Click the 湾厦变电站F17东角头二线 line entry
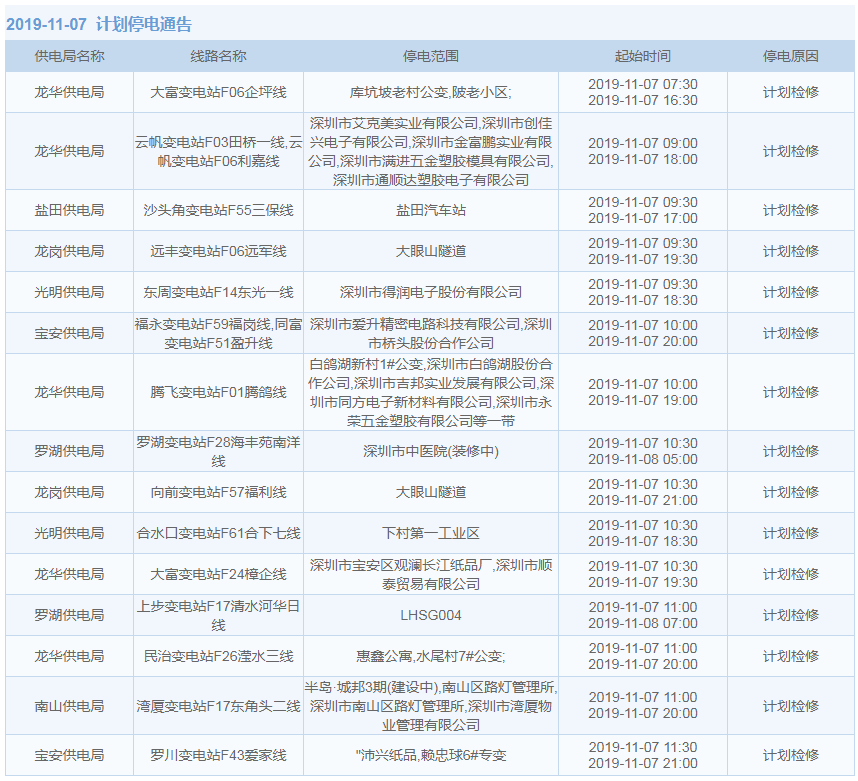Viewport: 858px width, 781px height. [x=218, y=706]
